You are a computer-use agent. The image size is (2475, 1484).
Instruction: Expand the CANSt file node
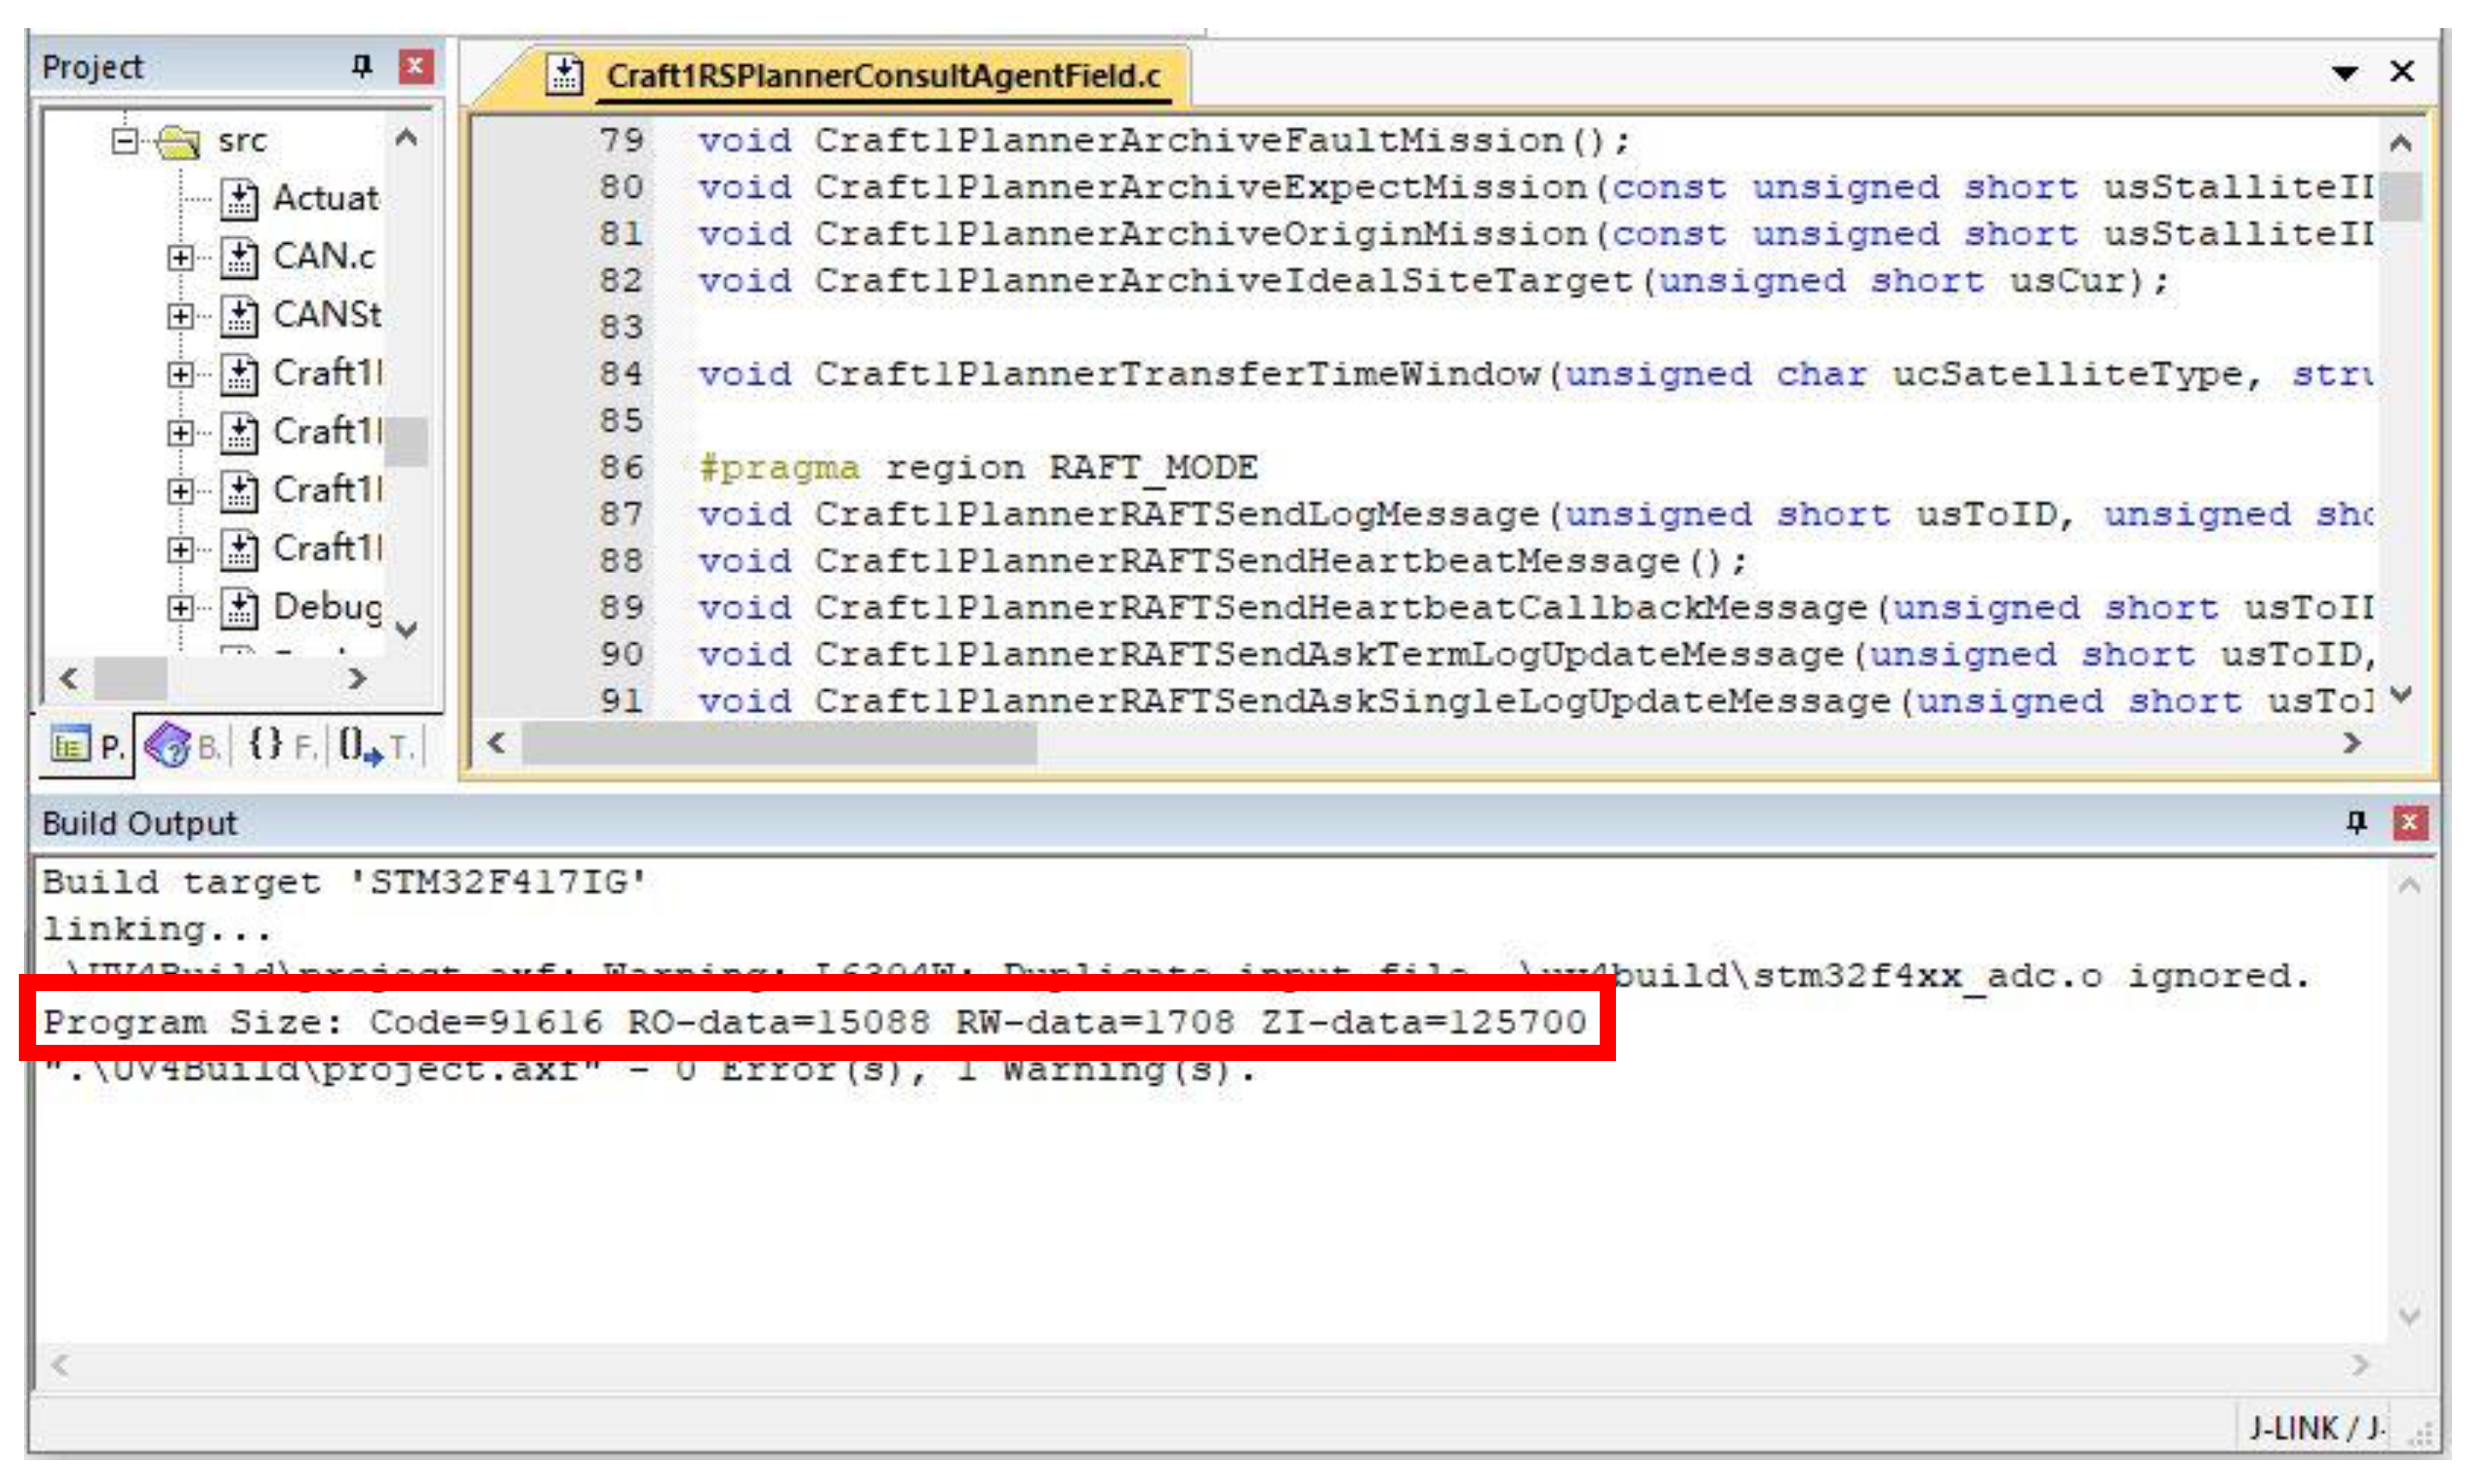tap(180, 316)
